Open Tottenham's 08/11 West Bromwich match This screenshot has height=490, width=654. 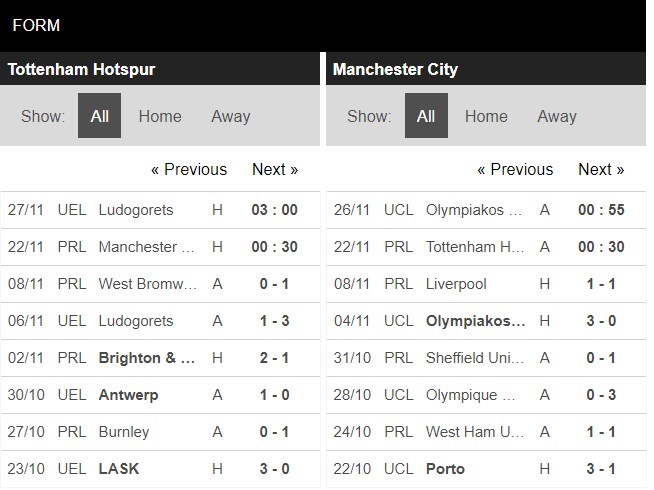point(148,284)
